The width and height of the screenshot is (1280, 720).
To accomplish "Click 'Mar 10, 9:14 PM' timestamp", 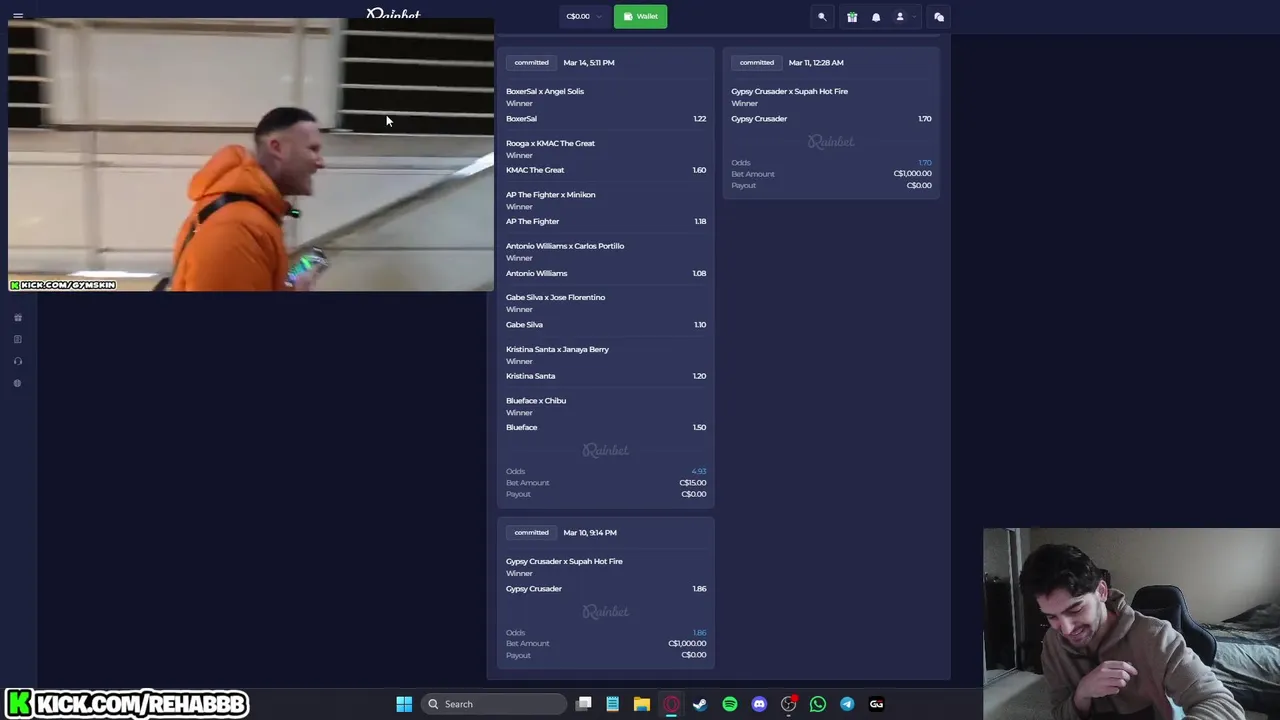I will [x=590, y=532].
